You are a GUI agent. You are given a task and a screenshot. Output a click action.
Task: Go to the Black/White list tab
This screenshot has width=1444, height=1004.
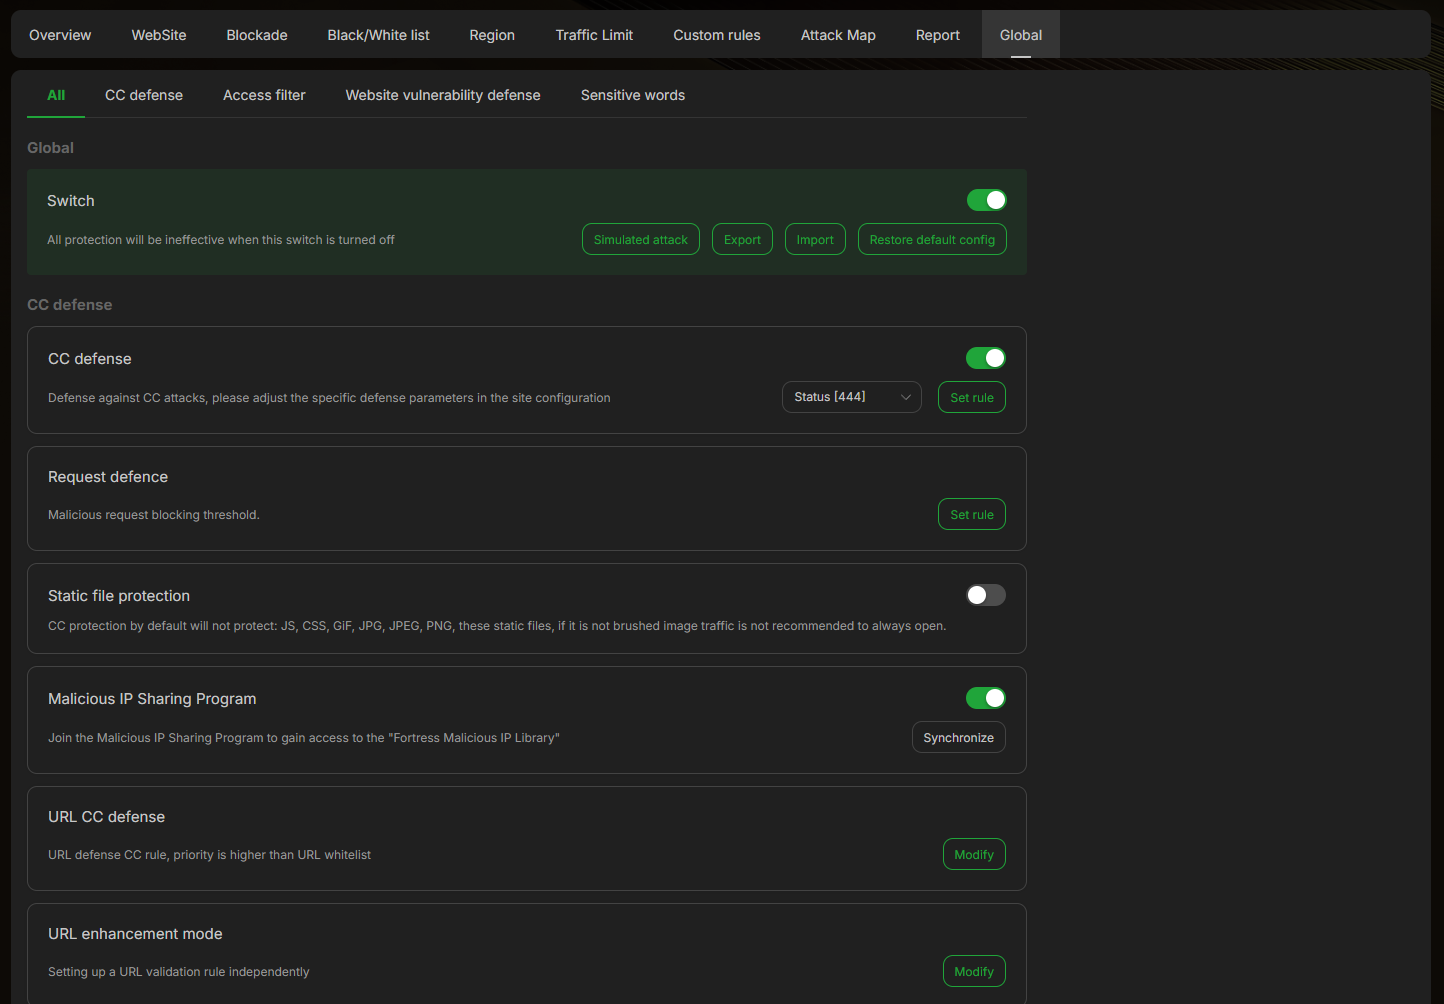click(x=378, y=35)
